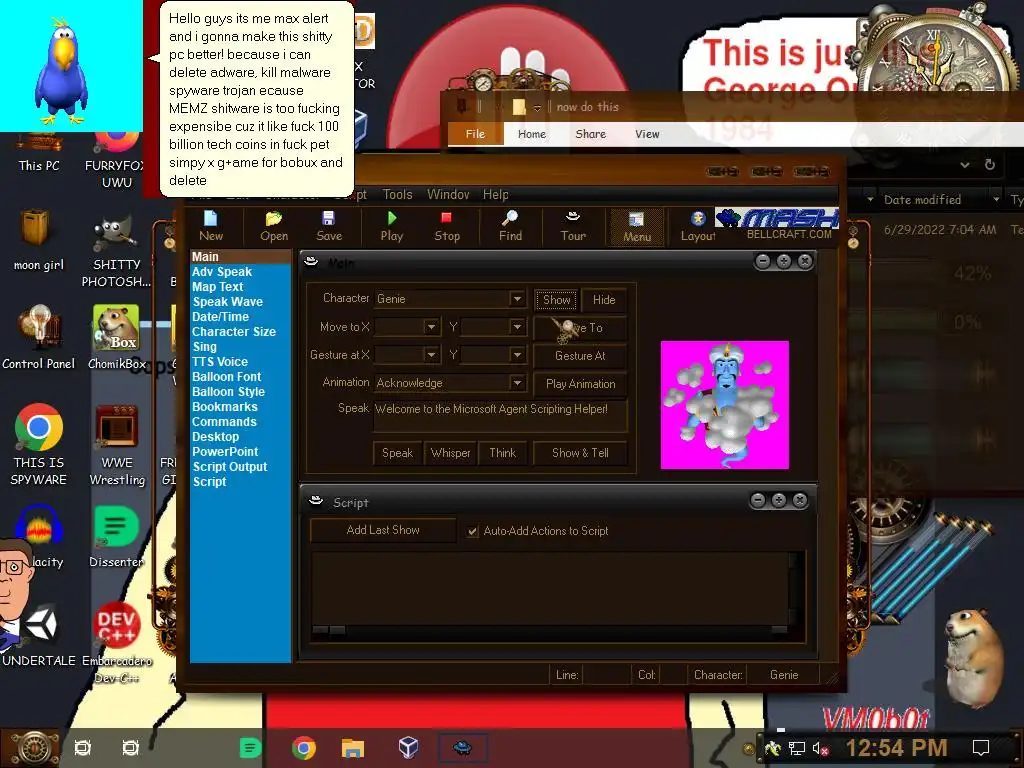Open Character Size sidebar page
Viewport: 1024px width, 768px height.
pyautogui.click(x=234, y=332)
